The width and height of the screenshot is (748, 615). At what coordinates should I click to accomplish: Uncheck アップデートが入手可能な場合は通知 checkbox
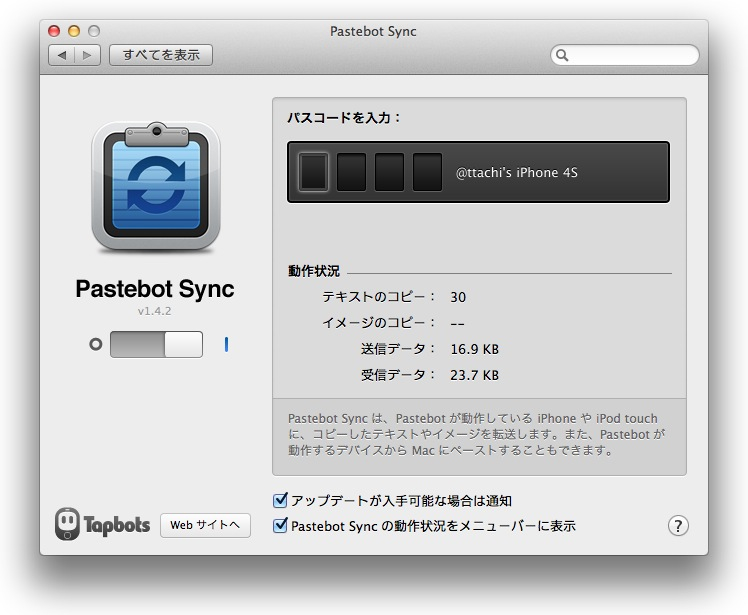281,500
